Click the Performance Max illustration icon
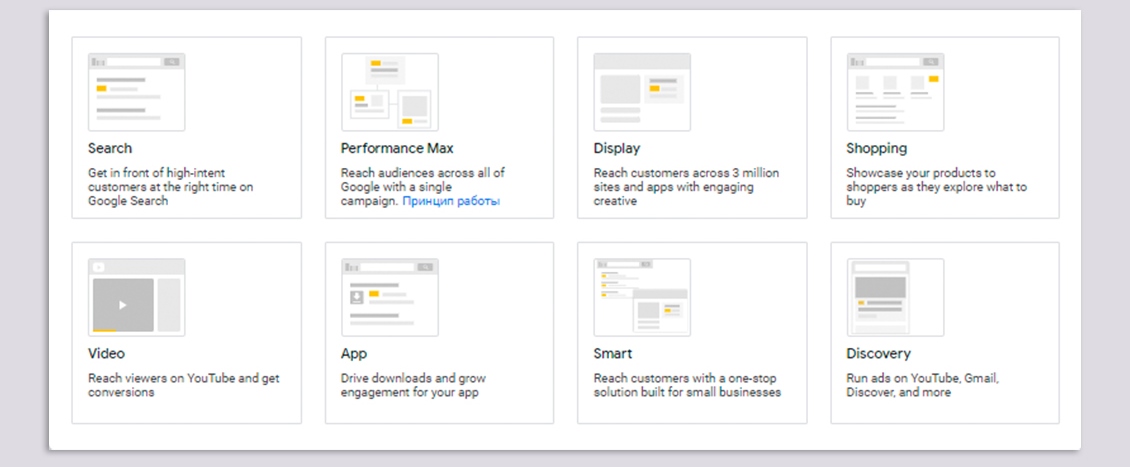Viewport: 1130px width, 467px height. 389,92
